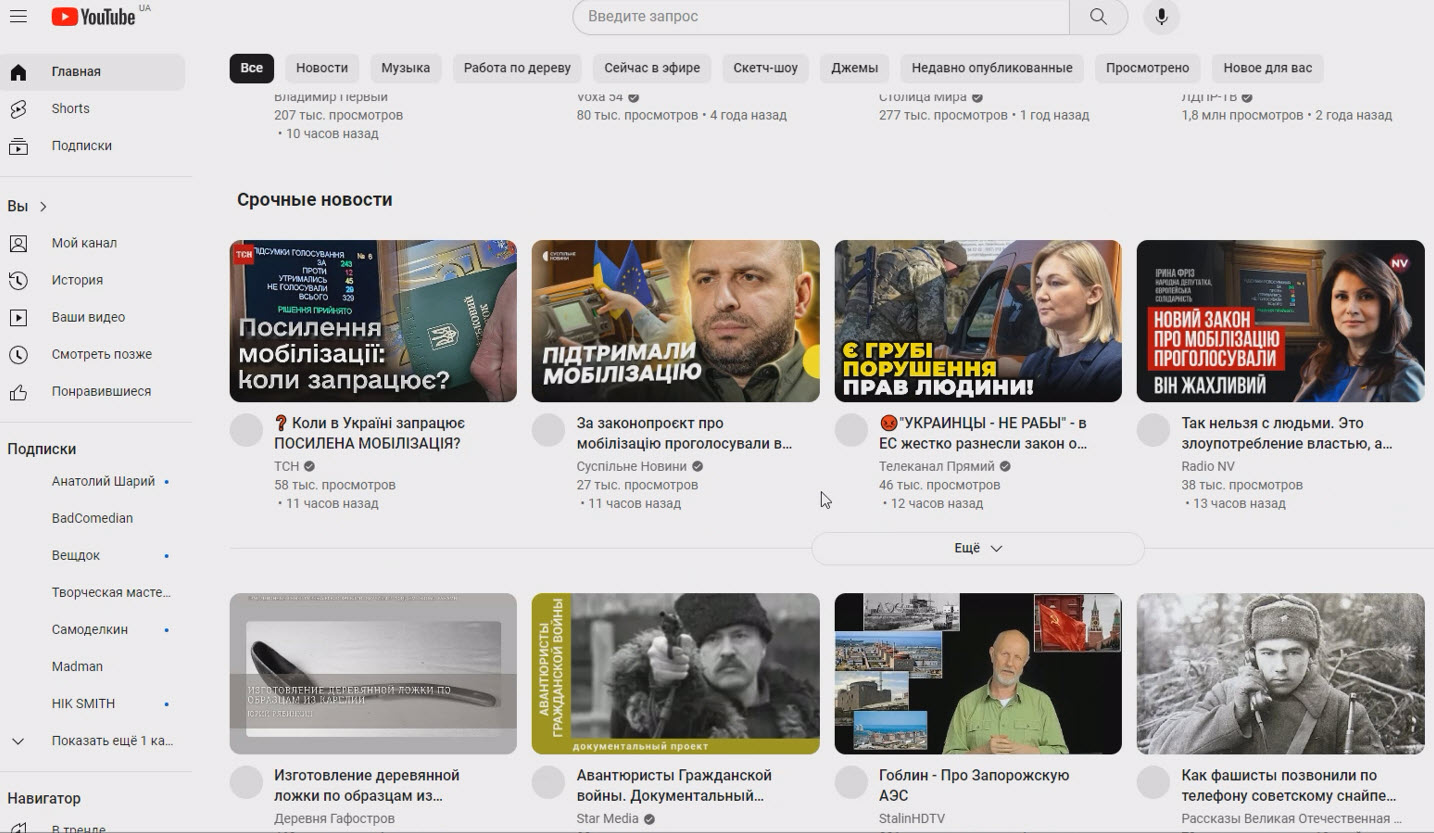
Task: Select the Просмотрено filter chip
Action: tap(1148, 68)
